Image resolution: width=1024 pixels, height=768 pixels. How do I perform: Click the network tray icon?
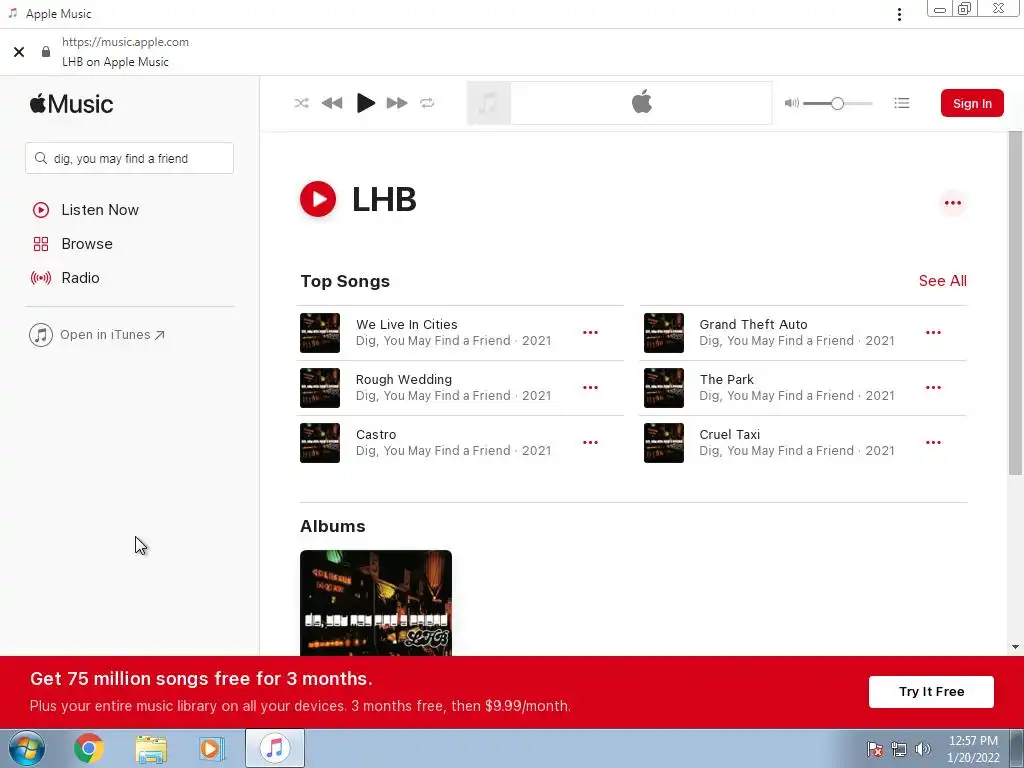point(899,749)
